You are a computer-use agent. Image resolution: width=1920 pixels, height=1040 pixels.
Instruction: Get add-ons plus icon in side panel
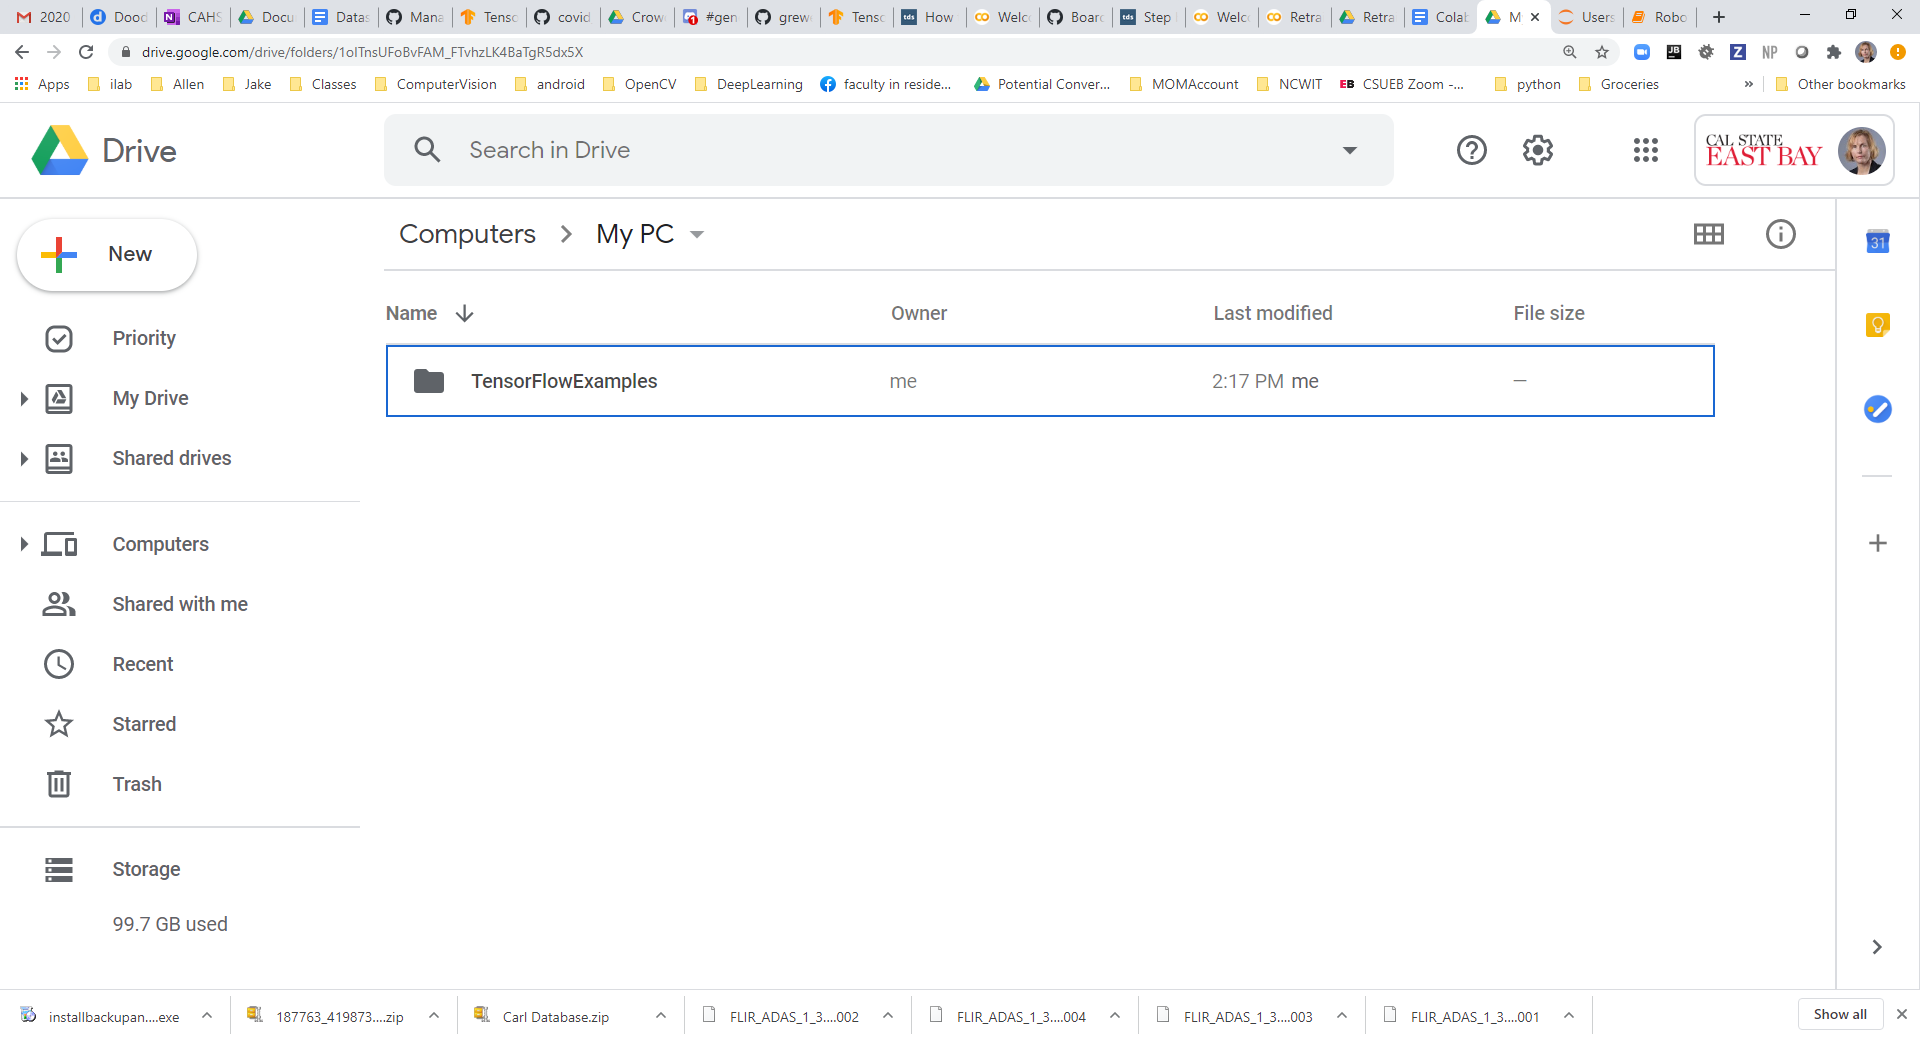click(1877, 543)
